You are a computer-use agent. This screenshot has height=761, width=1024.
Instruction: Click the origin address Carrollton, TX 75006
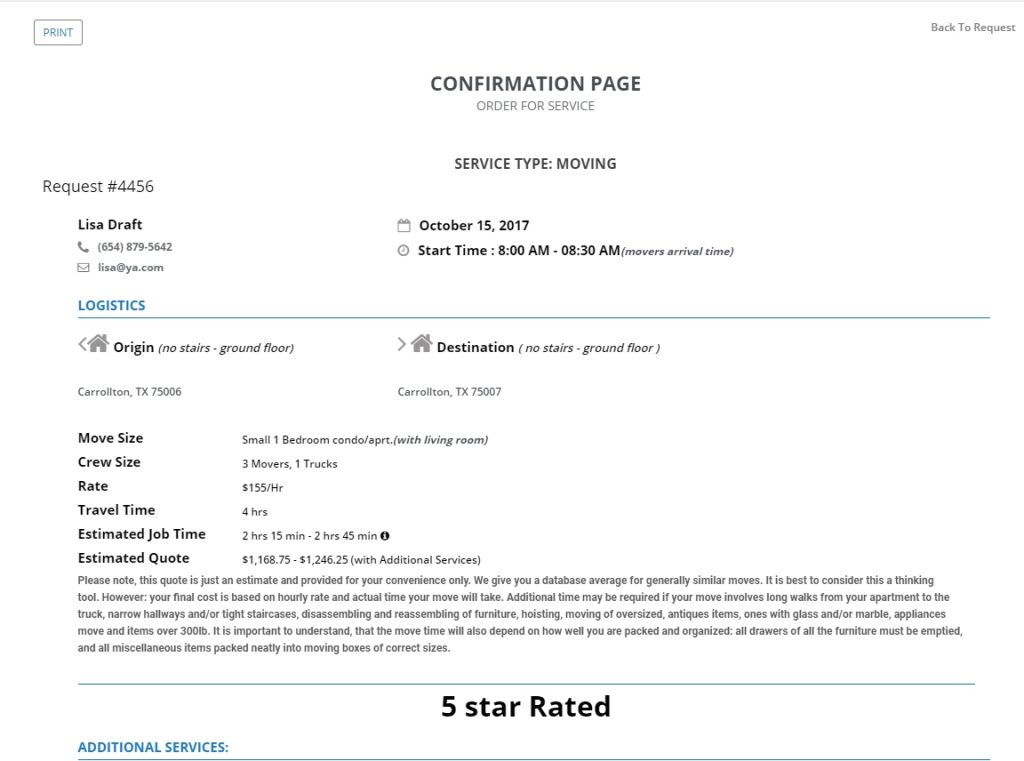129,392
